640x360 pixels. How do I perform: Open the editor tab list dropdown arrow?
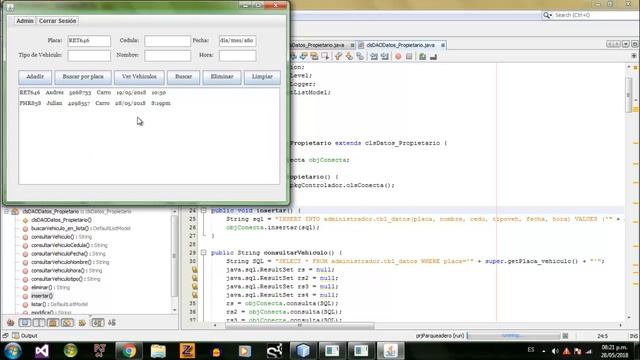(626, 44)
